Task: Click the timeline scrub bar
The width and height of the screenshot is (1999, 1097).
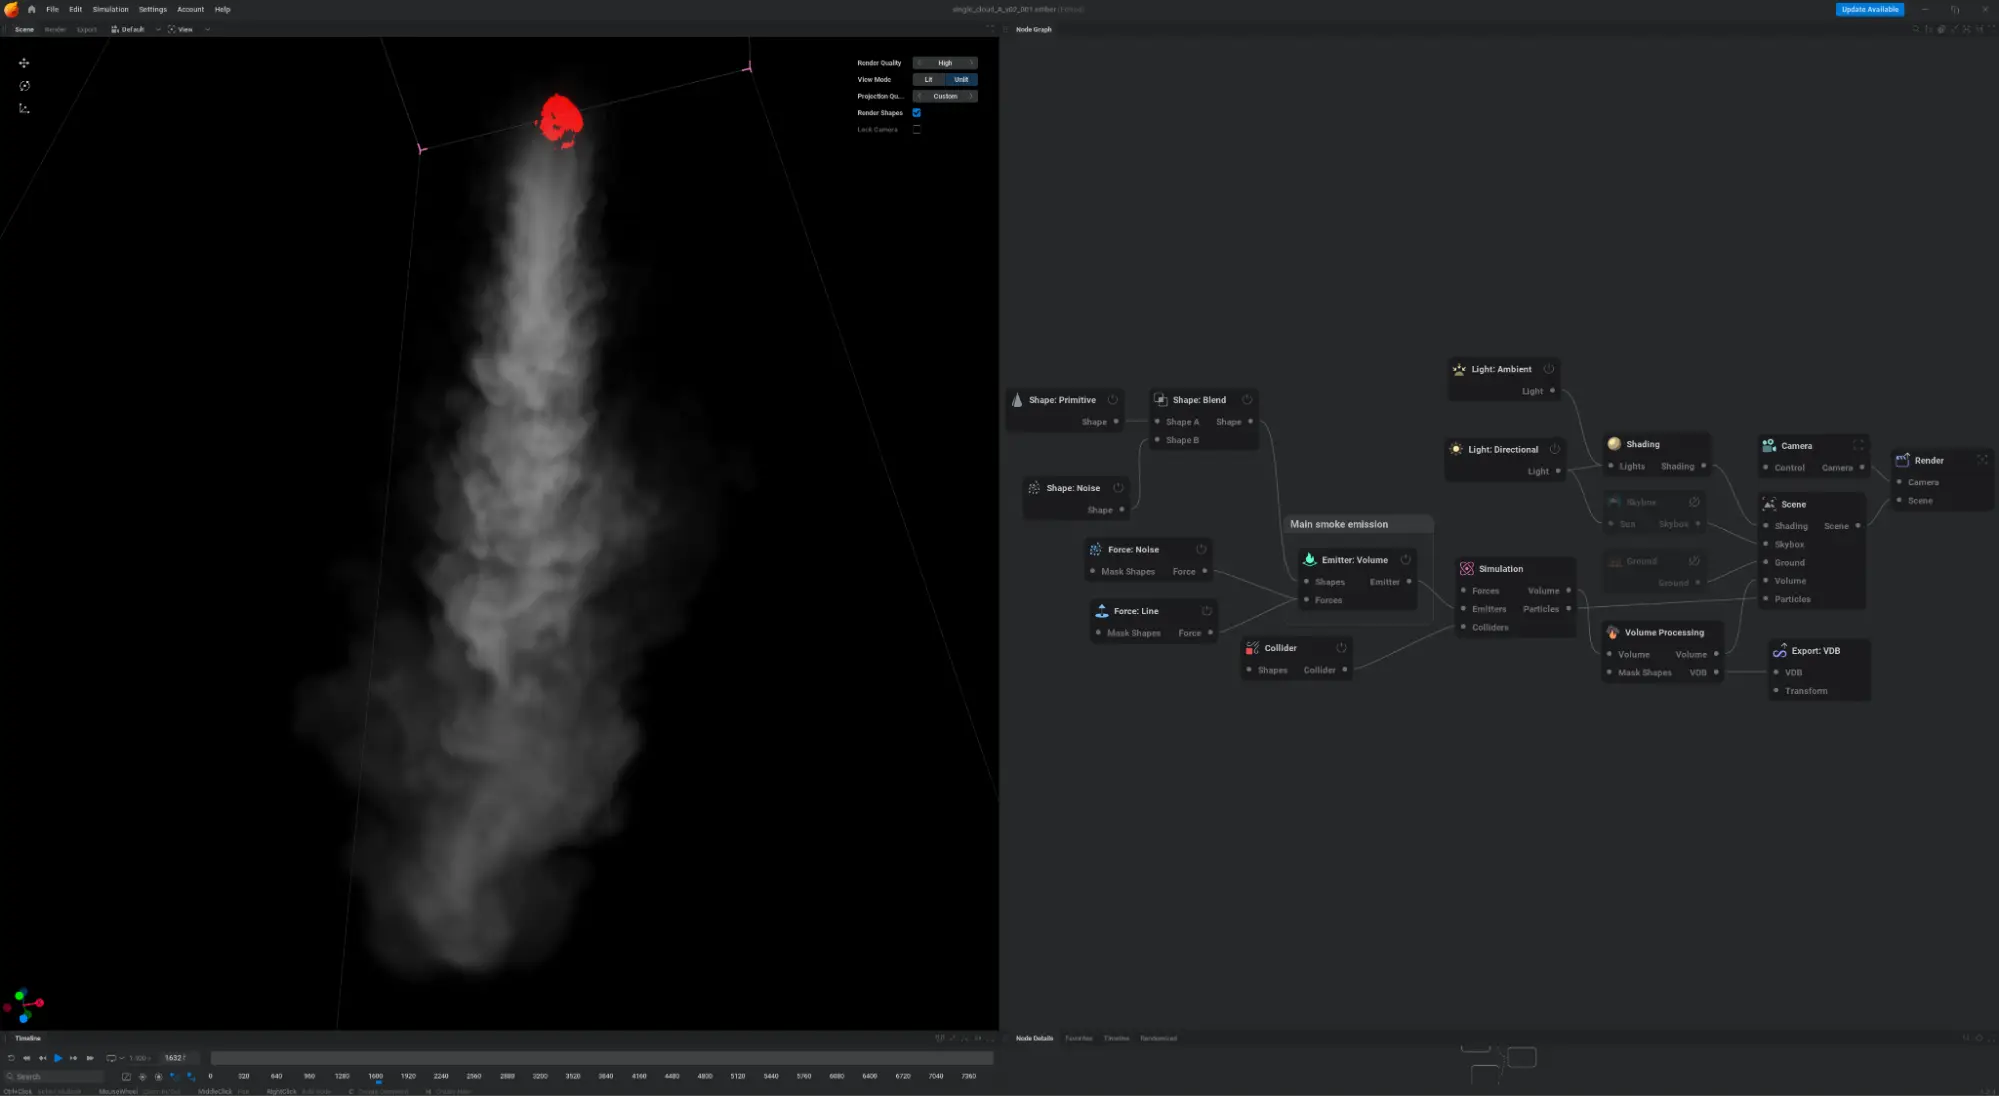Action: click(601, 1058)
